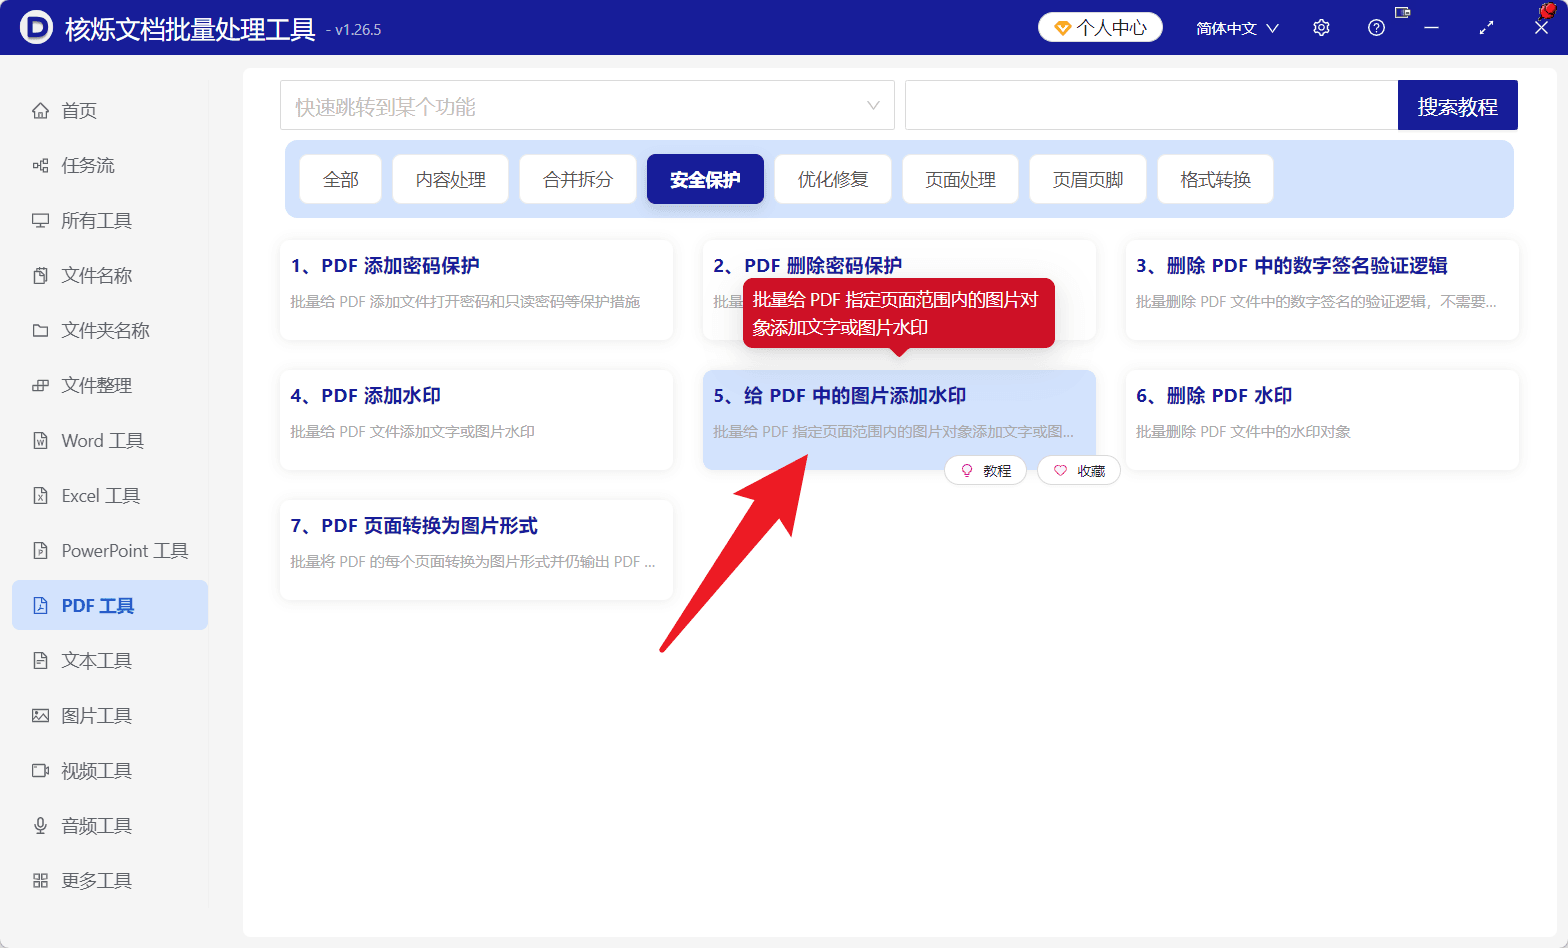Maximize the application window
The width and height of the screenshot is (1568, 948).
(x=1486, y=28)
